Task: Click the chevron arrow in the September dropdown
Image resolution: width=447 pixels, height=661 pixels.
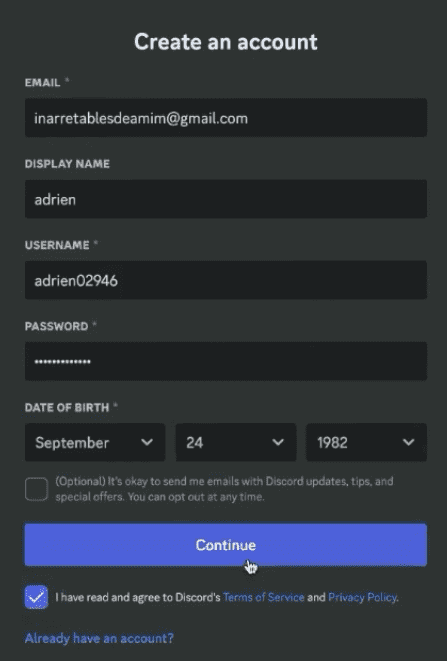Action: pyautogui.click(x=147, y=442)
